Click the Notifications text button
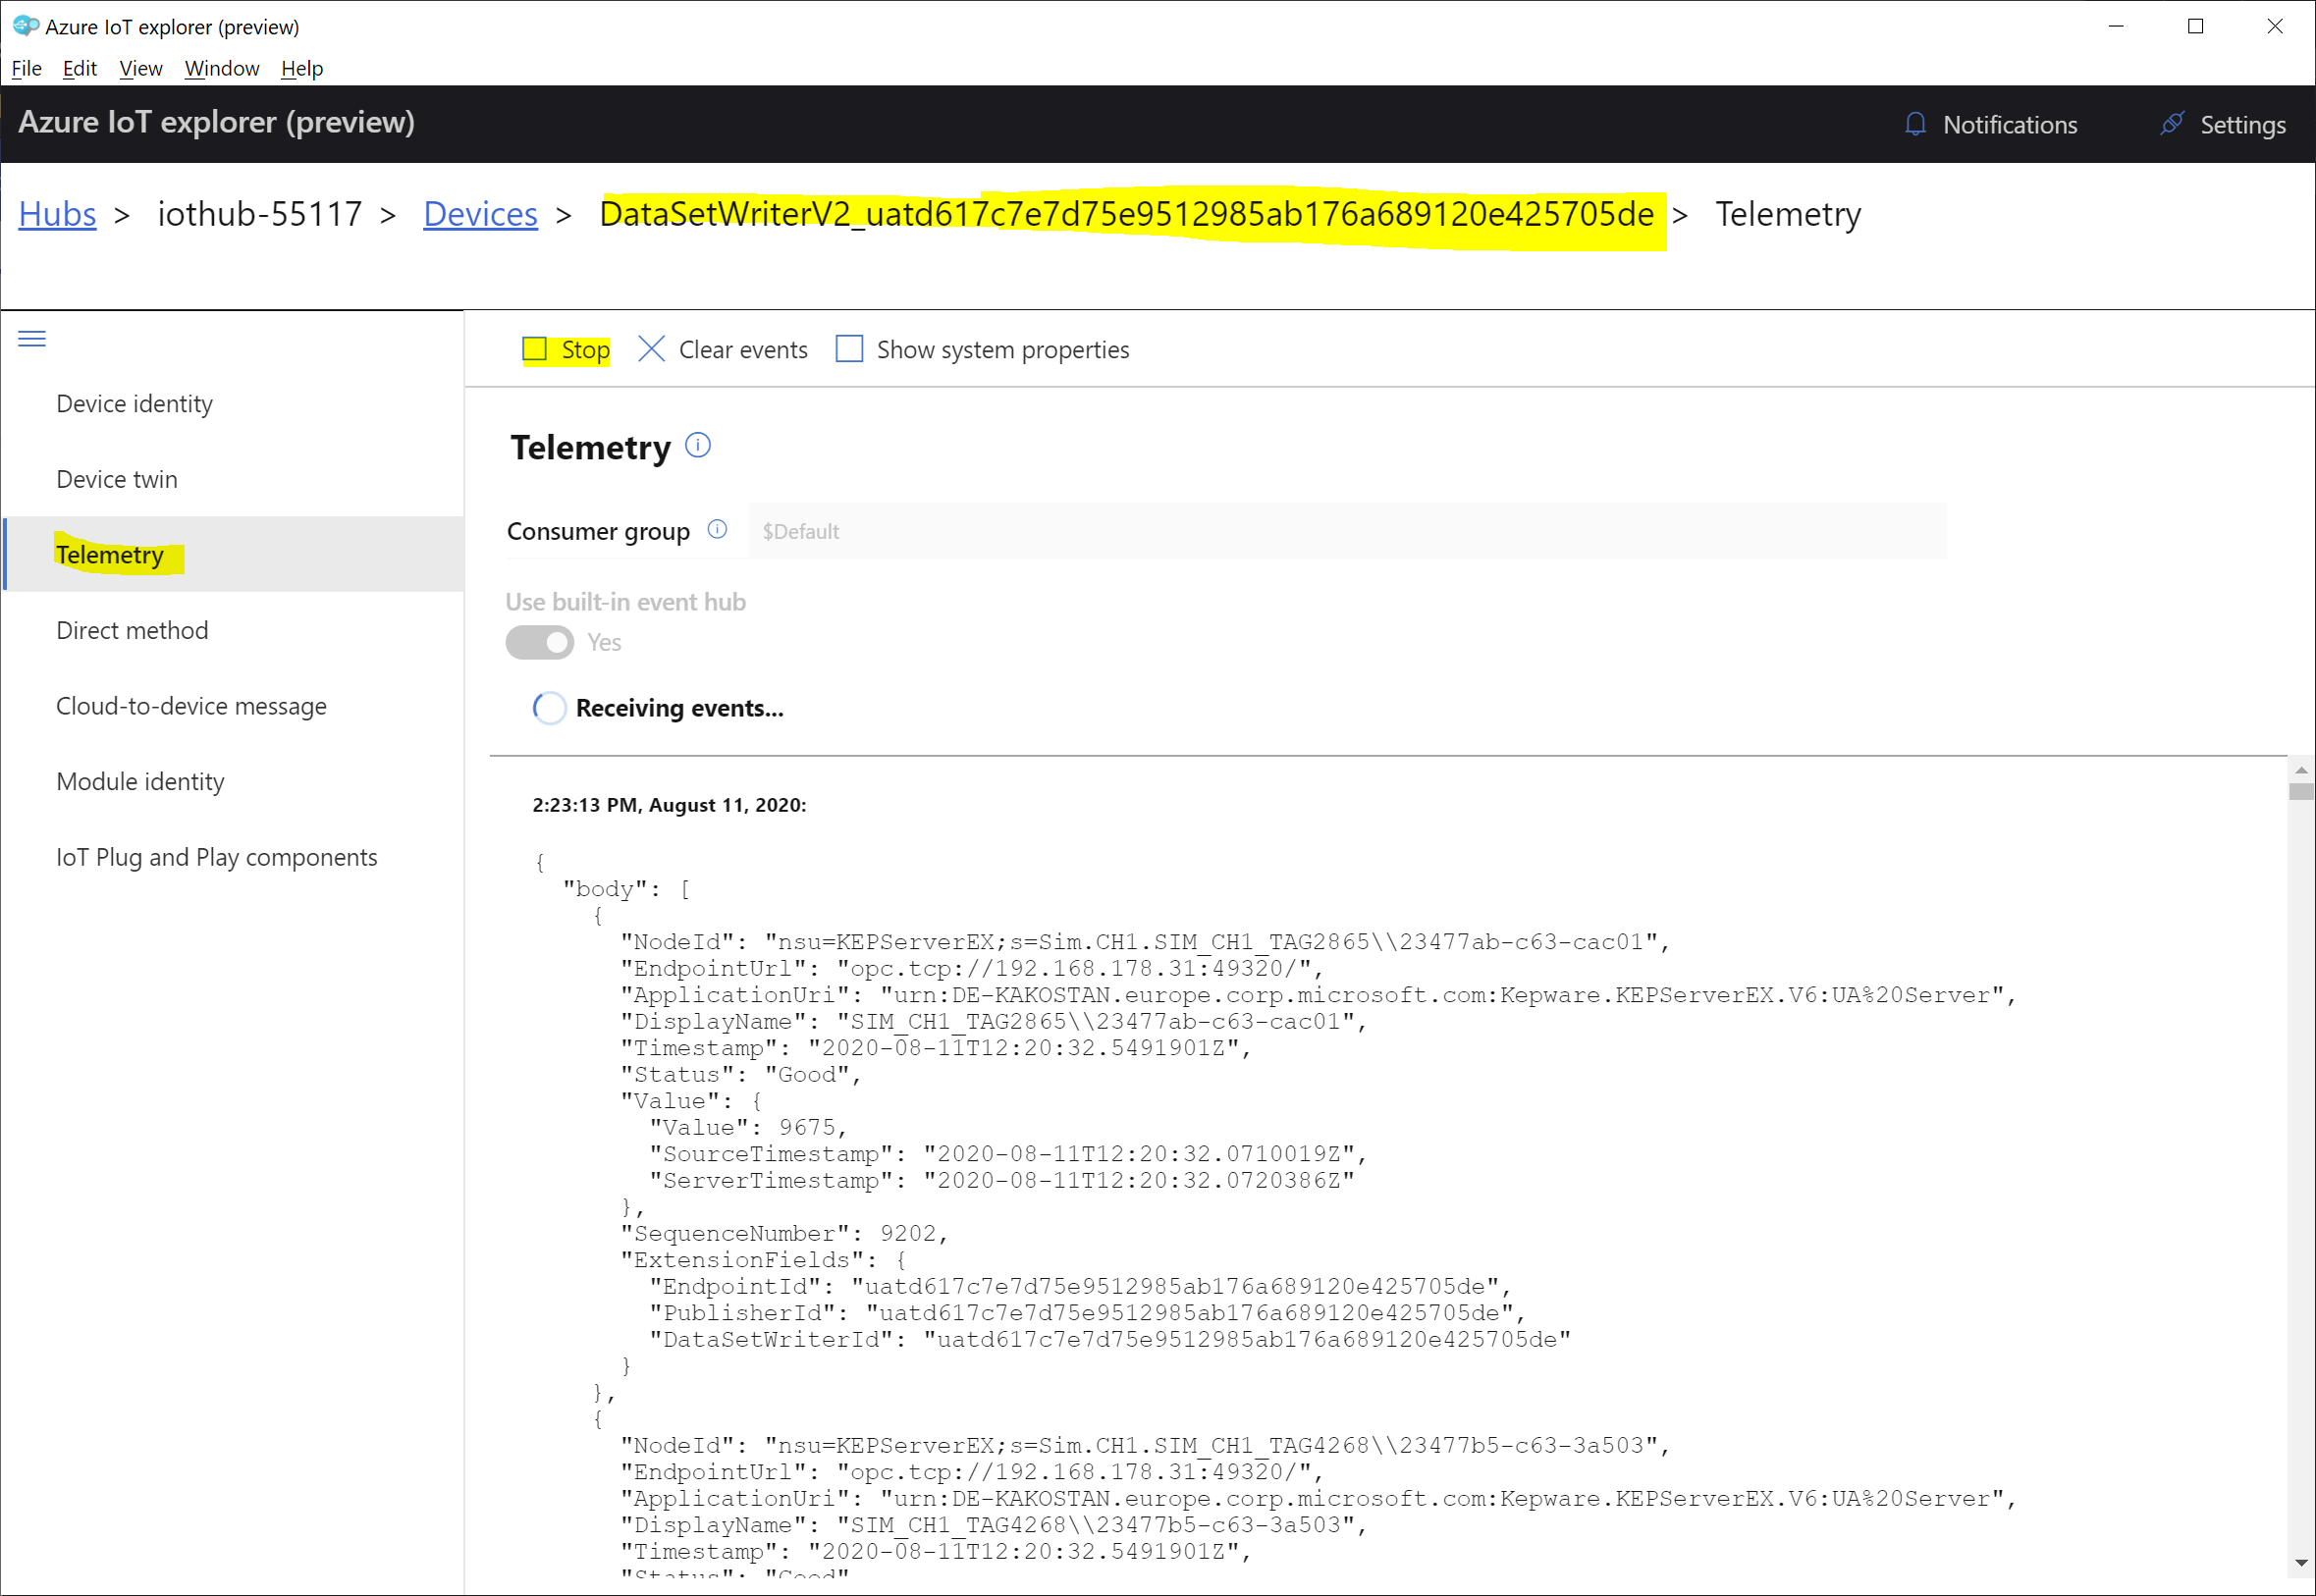This screenshot has height=1596, width=2316. tap(2010, 125)
